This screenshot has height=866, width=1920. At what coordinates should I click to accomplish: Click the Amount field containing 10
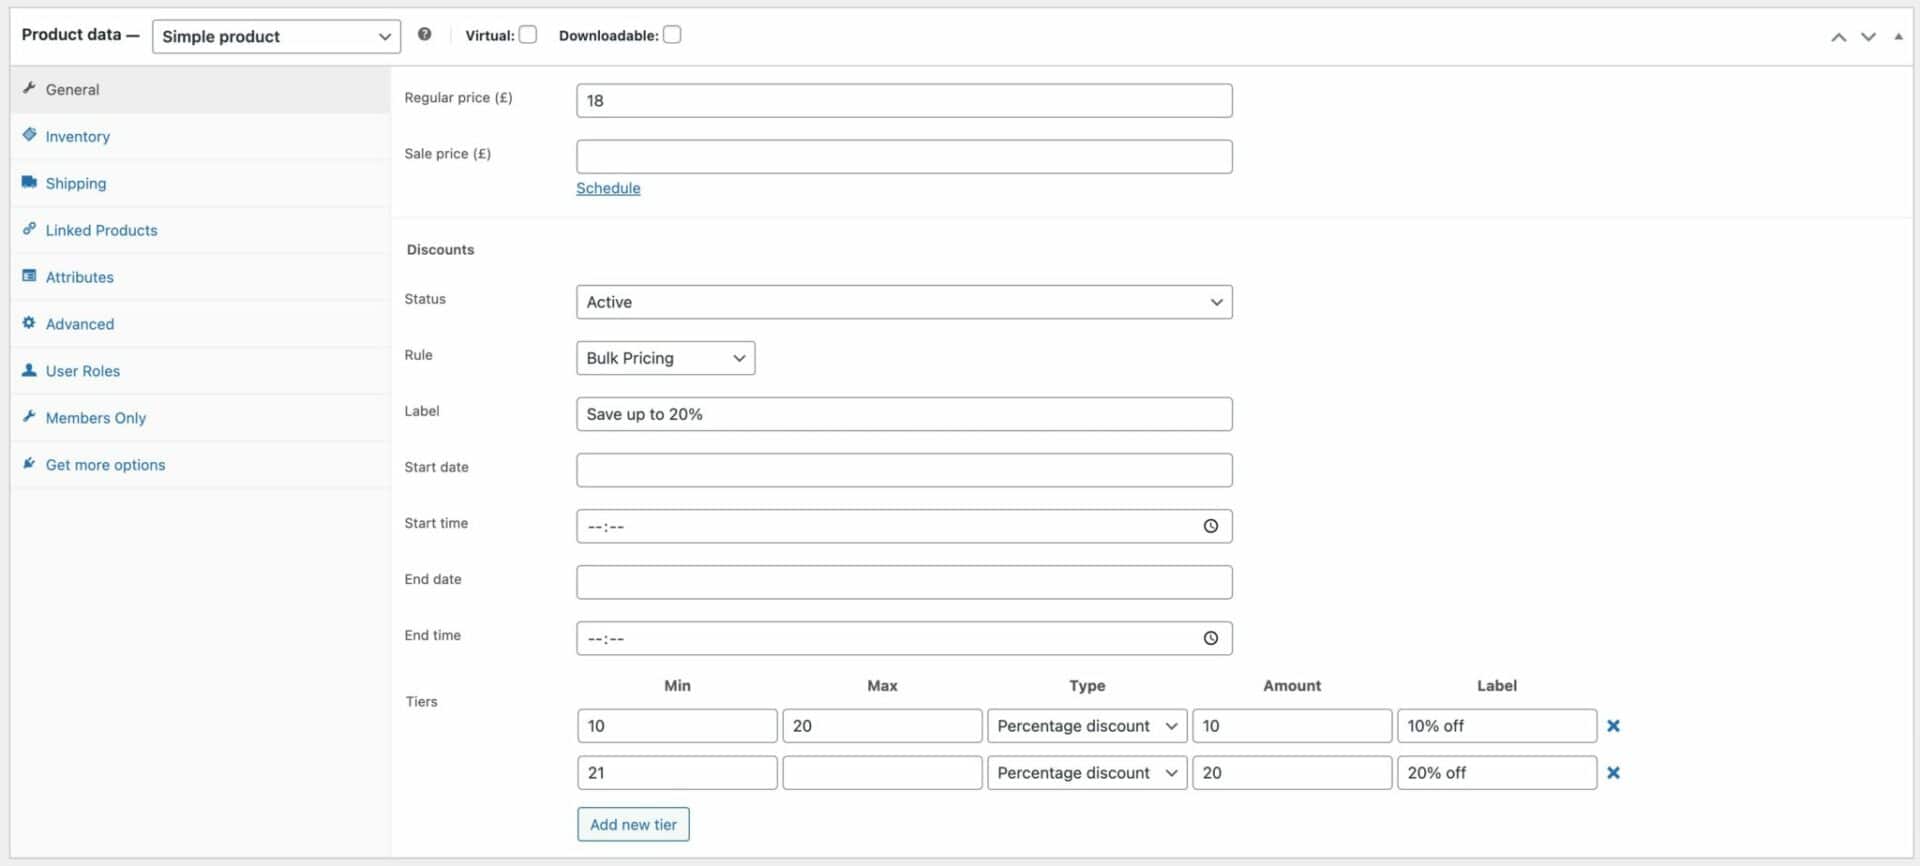coord(1292,726)
